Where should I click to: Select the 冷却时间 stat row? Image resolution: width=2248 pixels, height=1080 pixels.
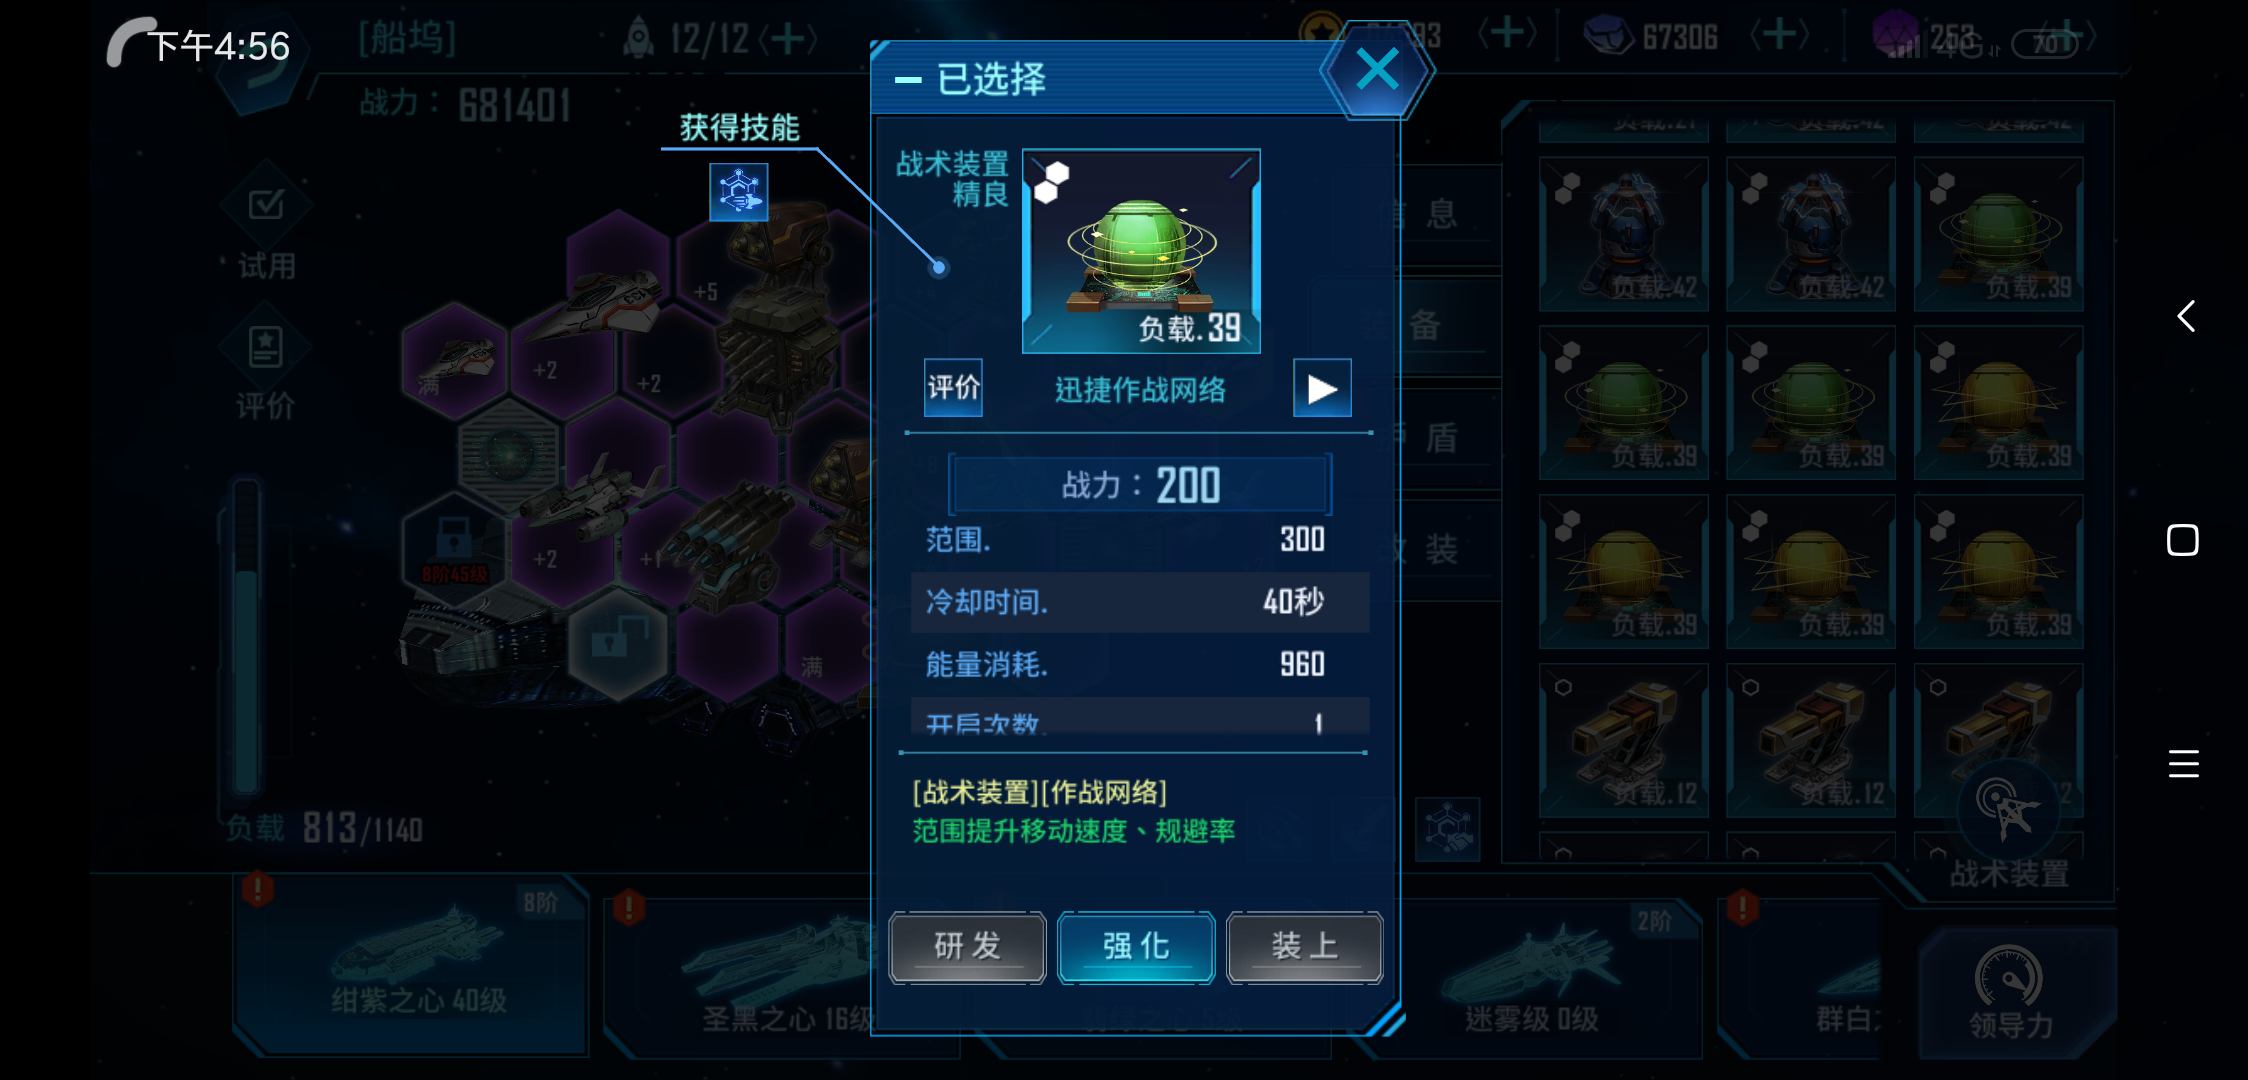pyautogui.click(x=1140, y=602)
